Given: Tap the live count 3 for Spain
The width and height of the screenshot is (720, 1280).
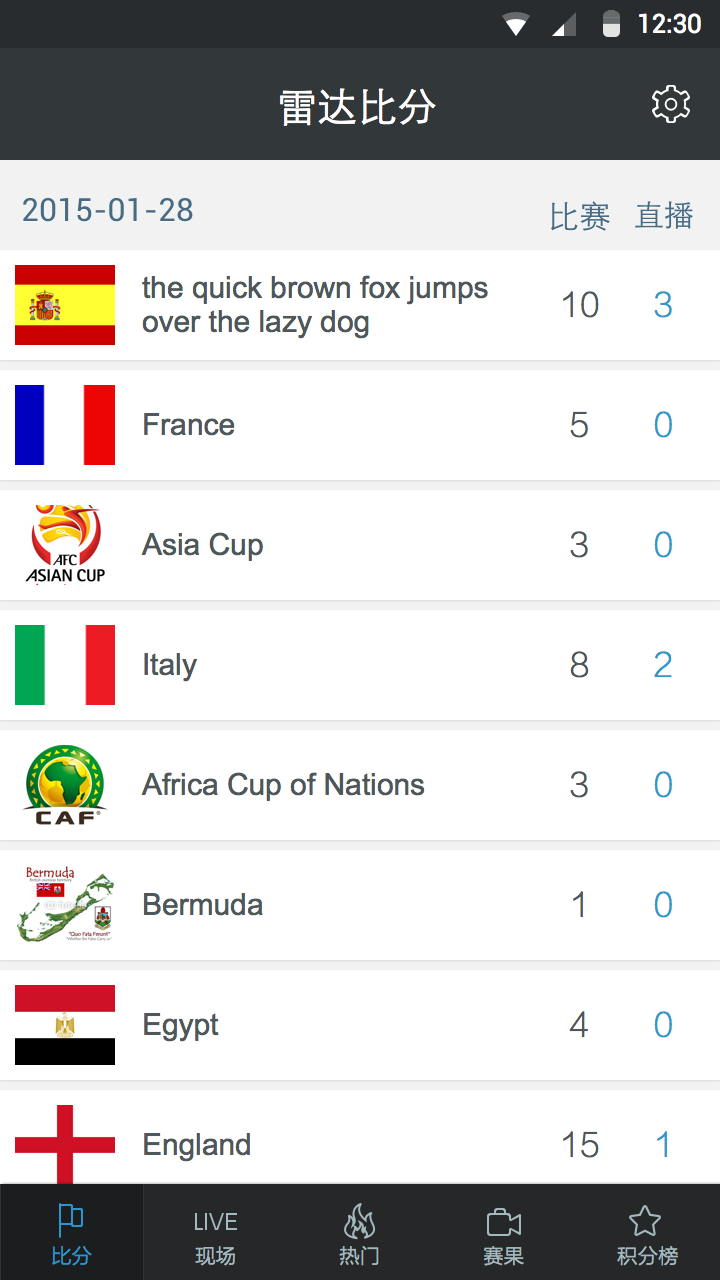Looking at the screenshot, I should coord(663,305).
